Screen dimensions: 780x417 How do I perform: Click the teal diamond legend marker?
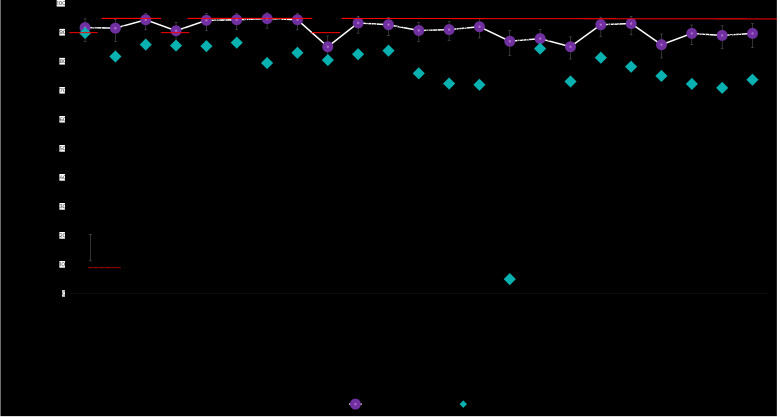pos(463,404)
